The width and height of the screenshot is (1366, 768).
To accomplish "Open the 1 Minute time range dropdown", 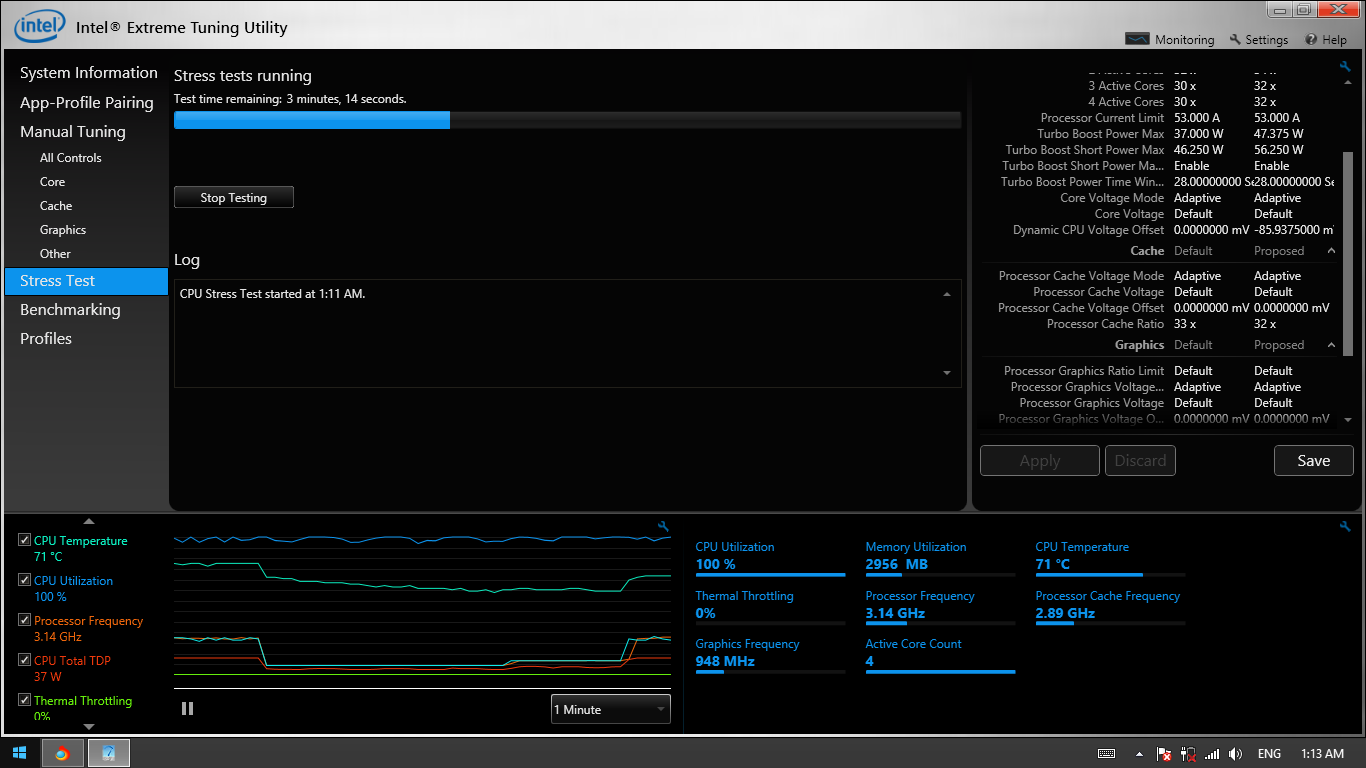I will (611, 709).
